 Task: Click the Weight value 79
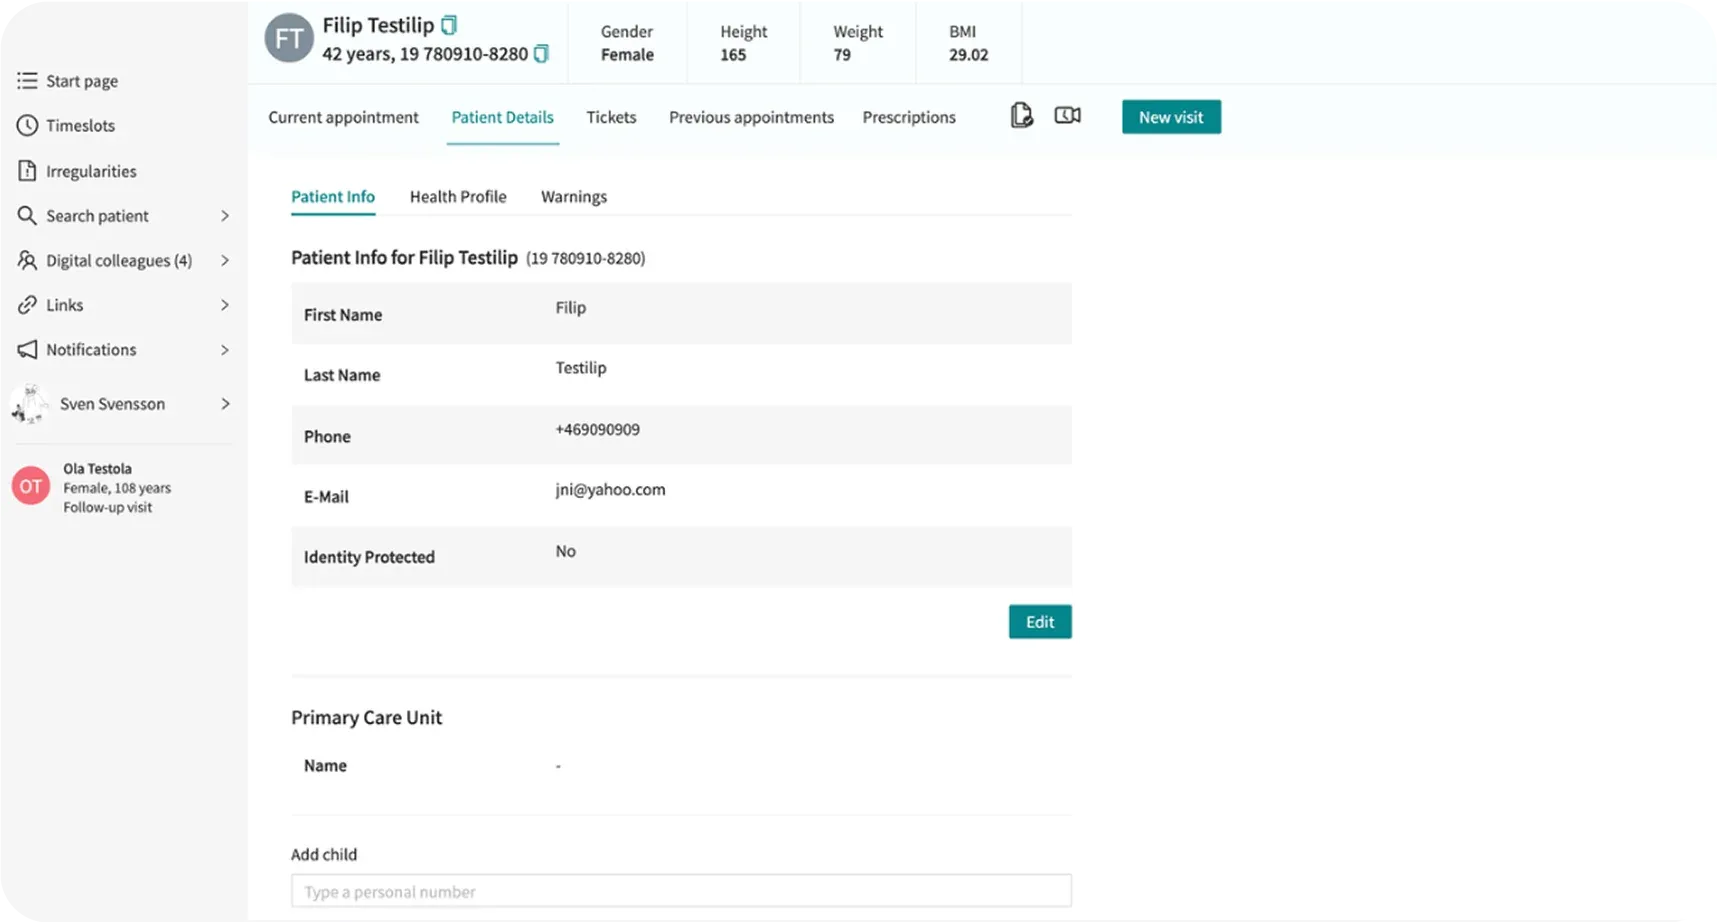coord(842,55)
